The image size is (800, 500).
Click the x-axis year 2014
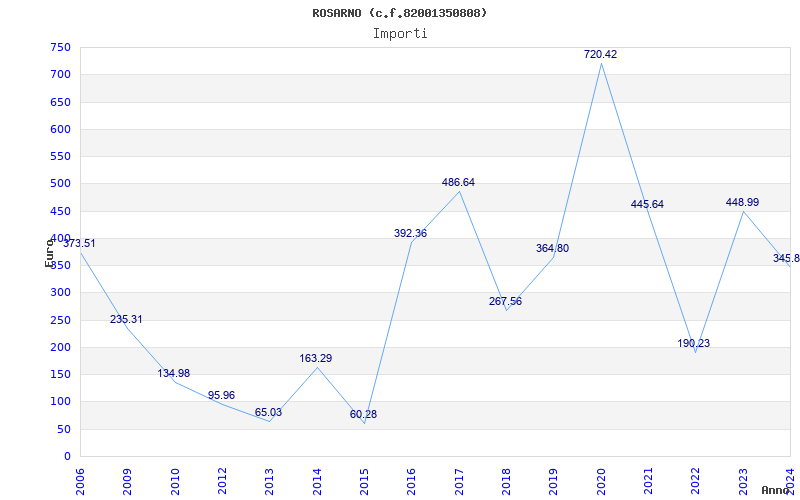317,482
